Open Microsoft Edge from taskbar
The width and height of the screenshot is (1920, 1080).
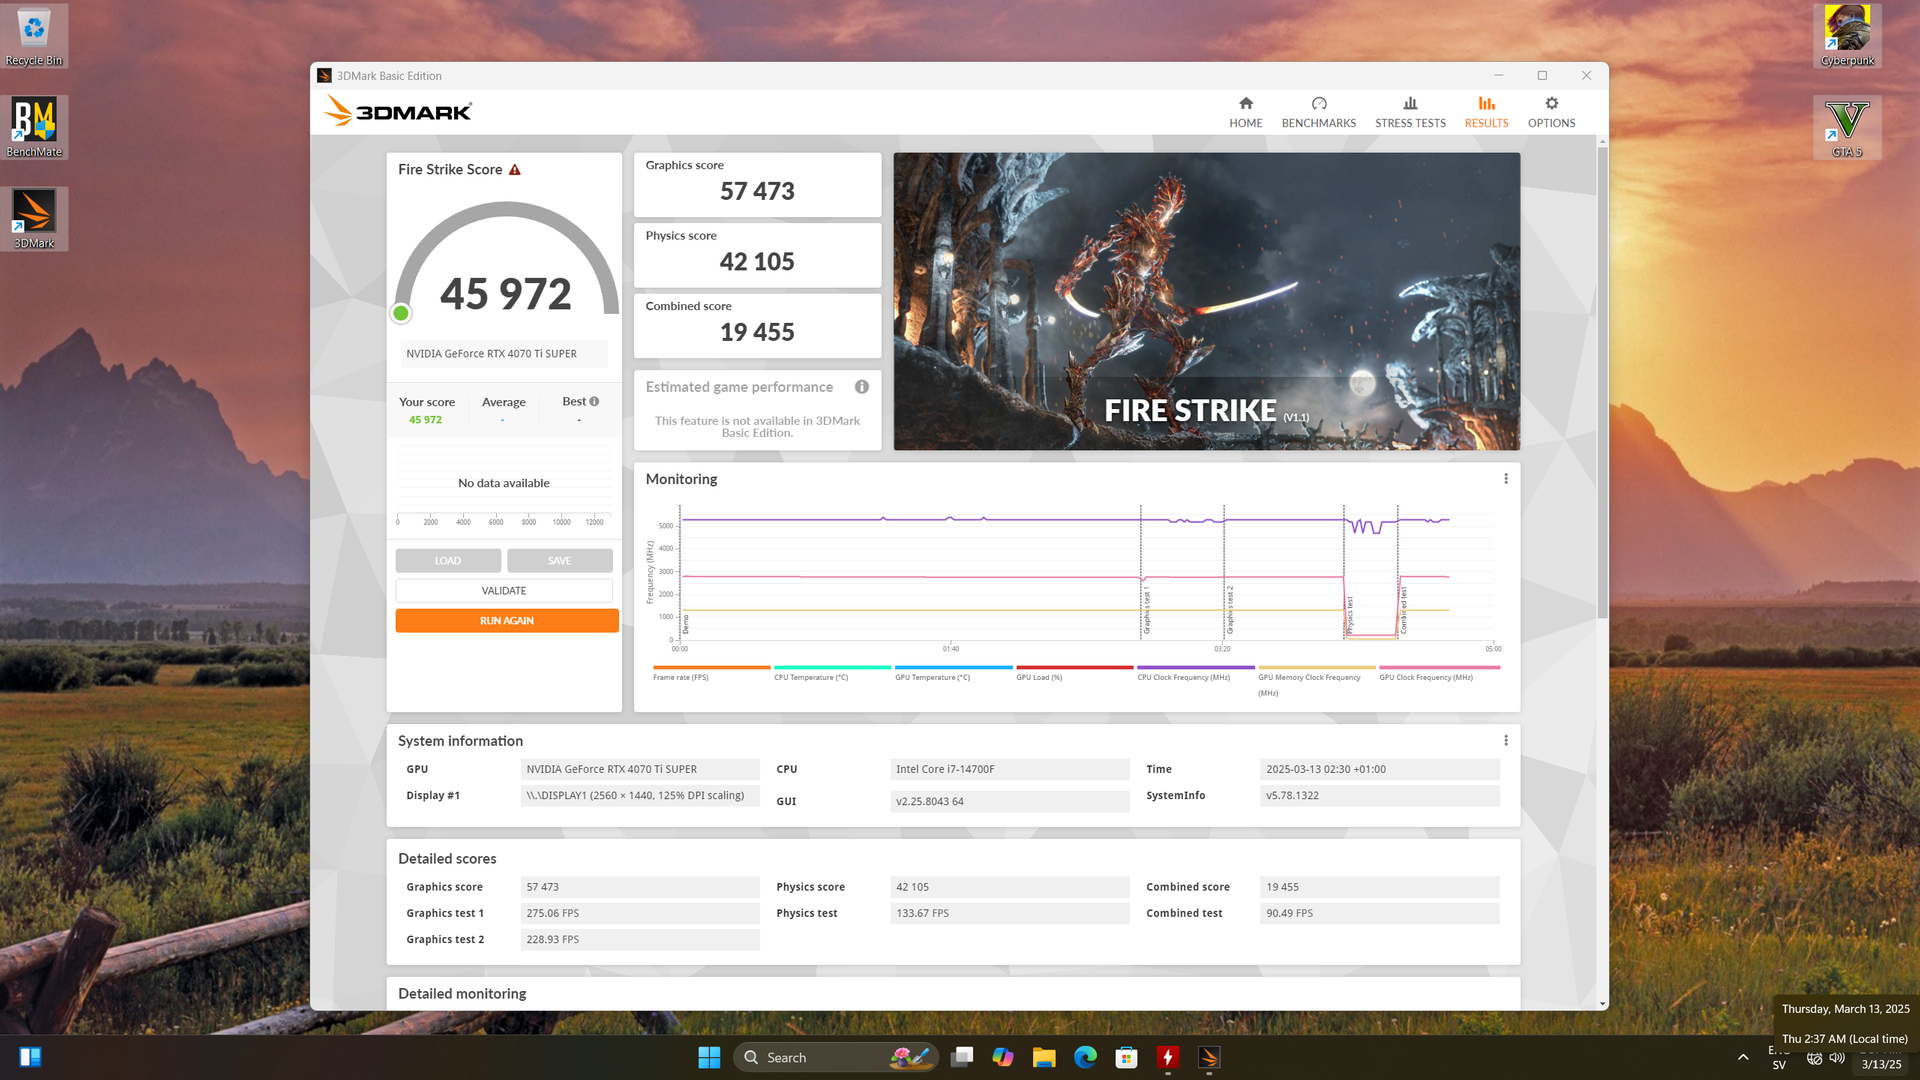(x=1085, y=1058)
